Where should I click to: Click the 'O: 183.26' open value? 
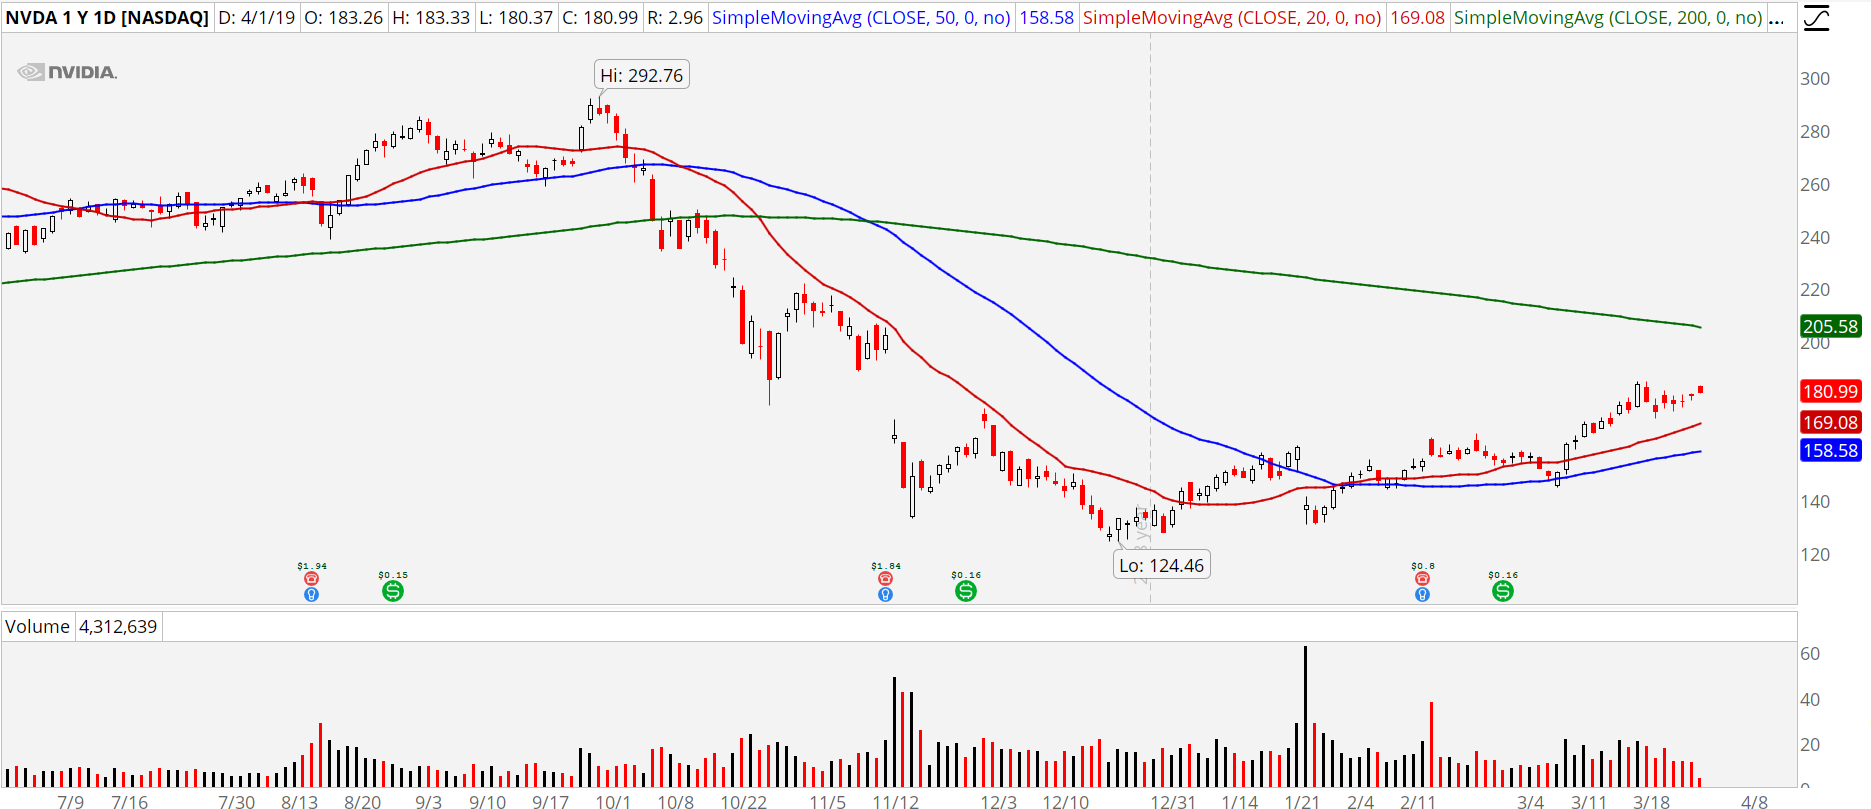pyautogui.click(x=344, y=18)
